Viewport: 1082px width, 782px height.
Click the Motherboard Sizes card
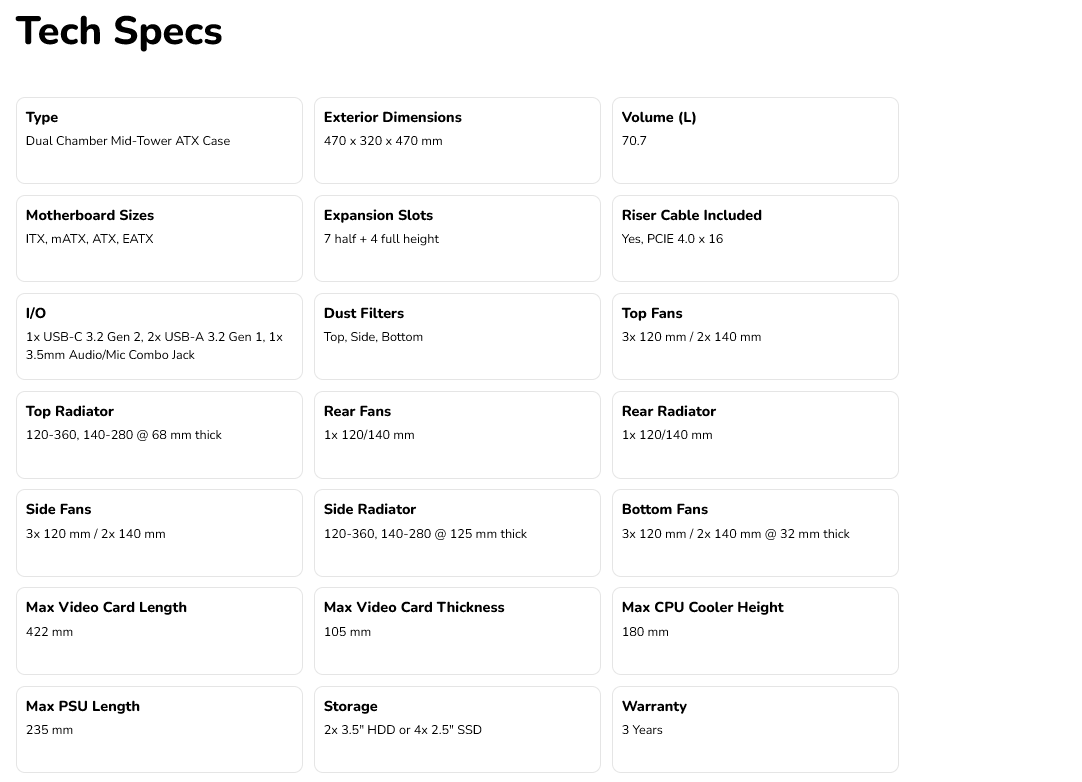[x=159, y=239]
